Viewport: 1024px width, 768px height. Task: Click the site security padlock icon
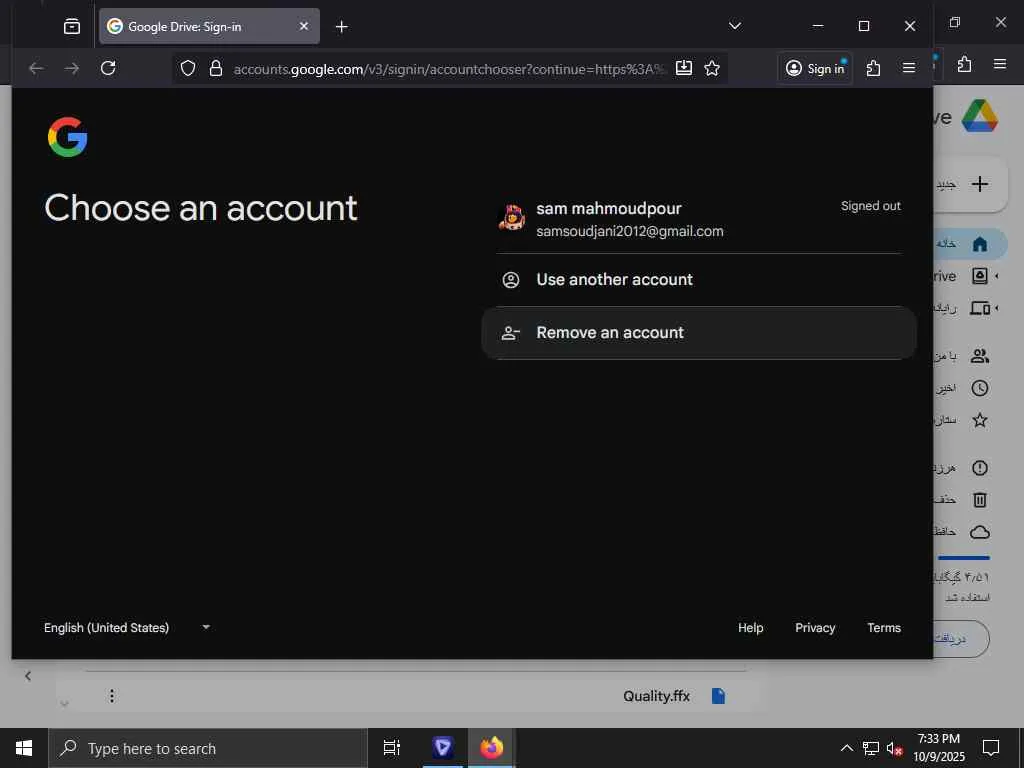[216, 69]
